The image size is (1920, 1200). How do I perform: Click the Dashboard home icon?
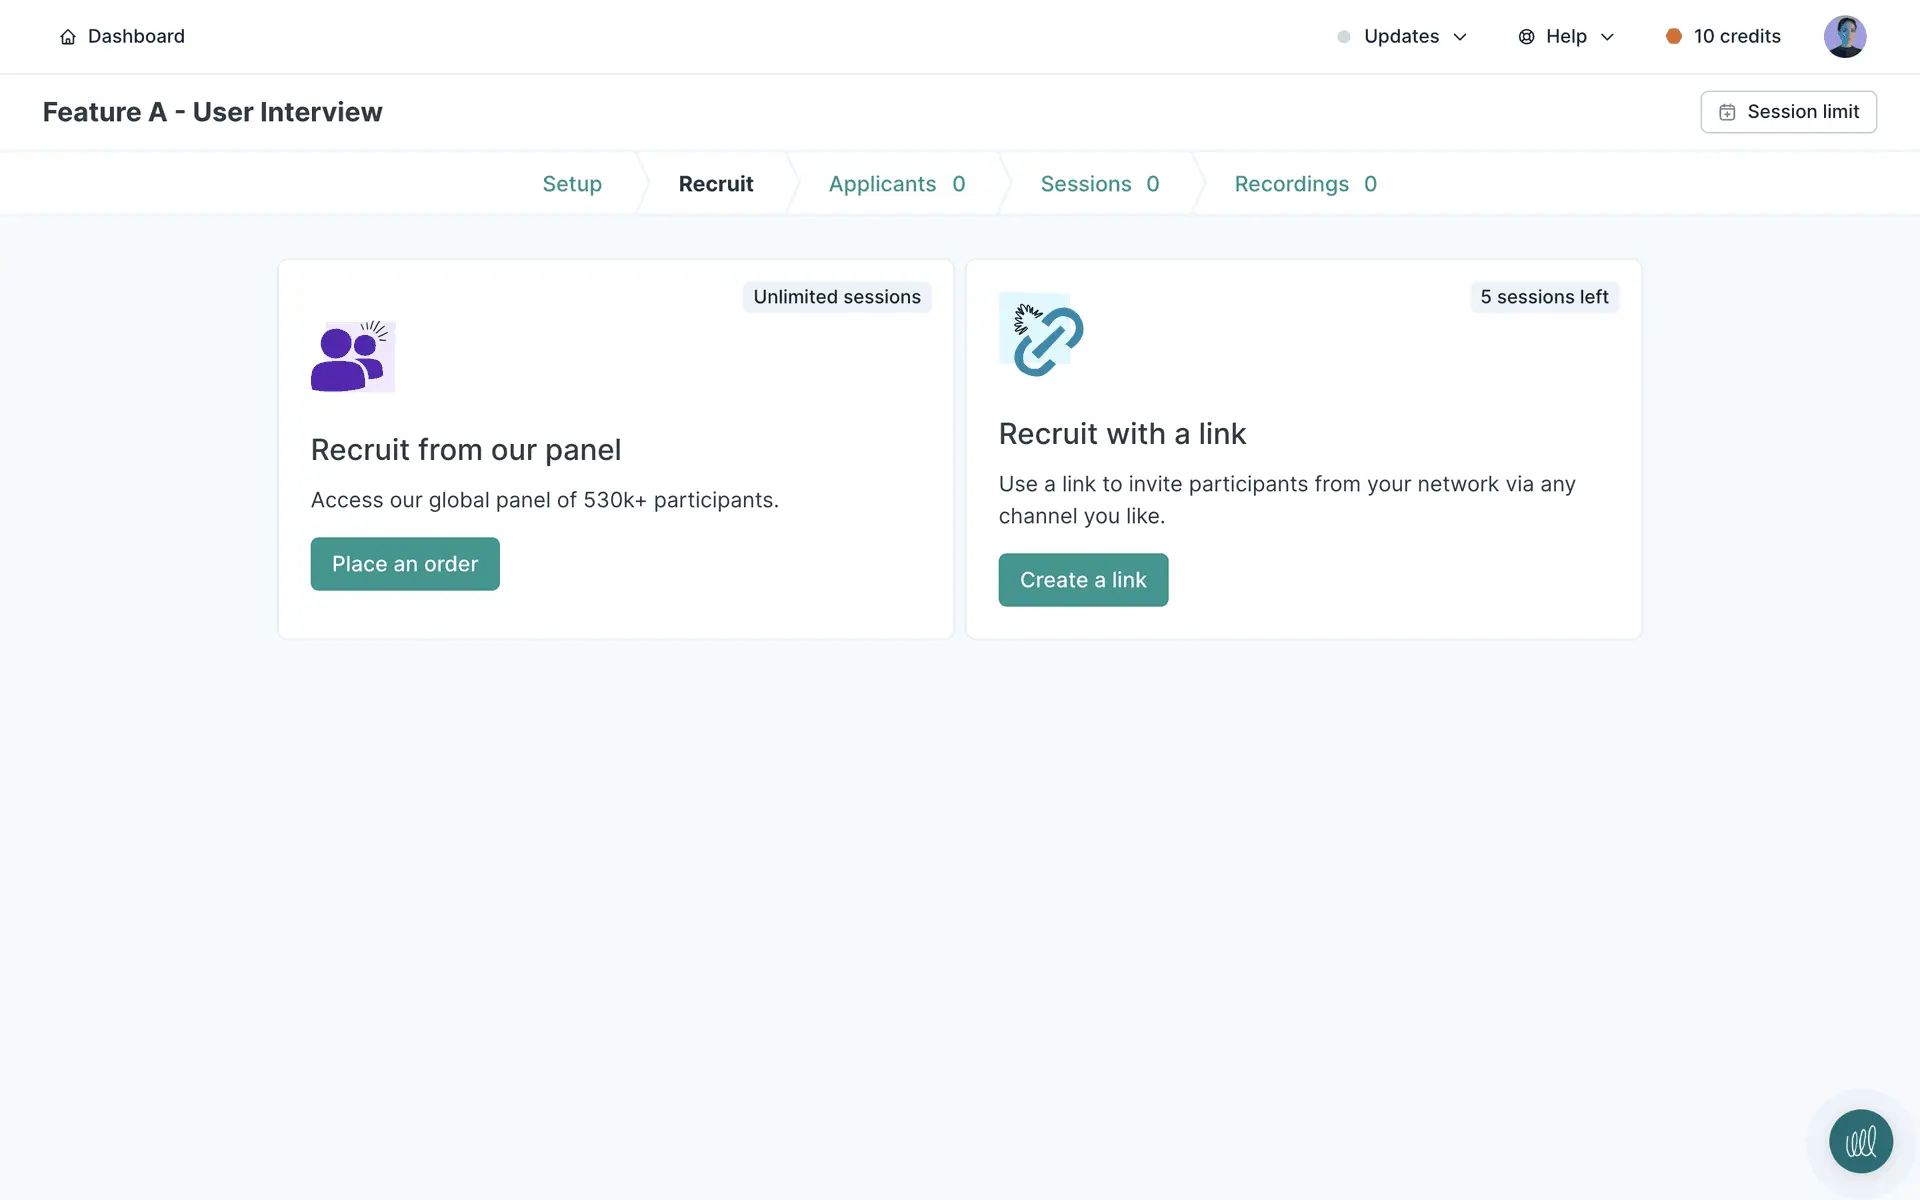tap(68, 37)
